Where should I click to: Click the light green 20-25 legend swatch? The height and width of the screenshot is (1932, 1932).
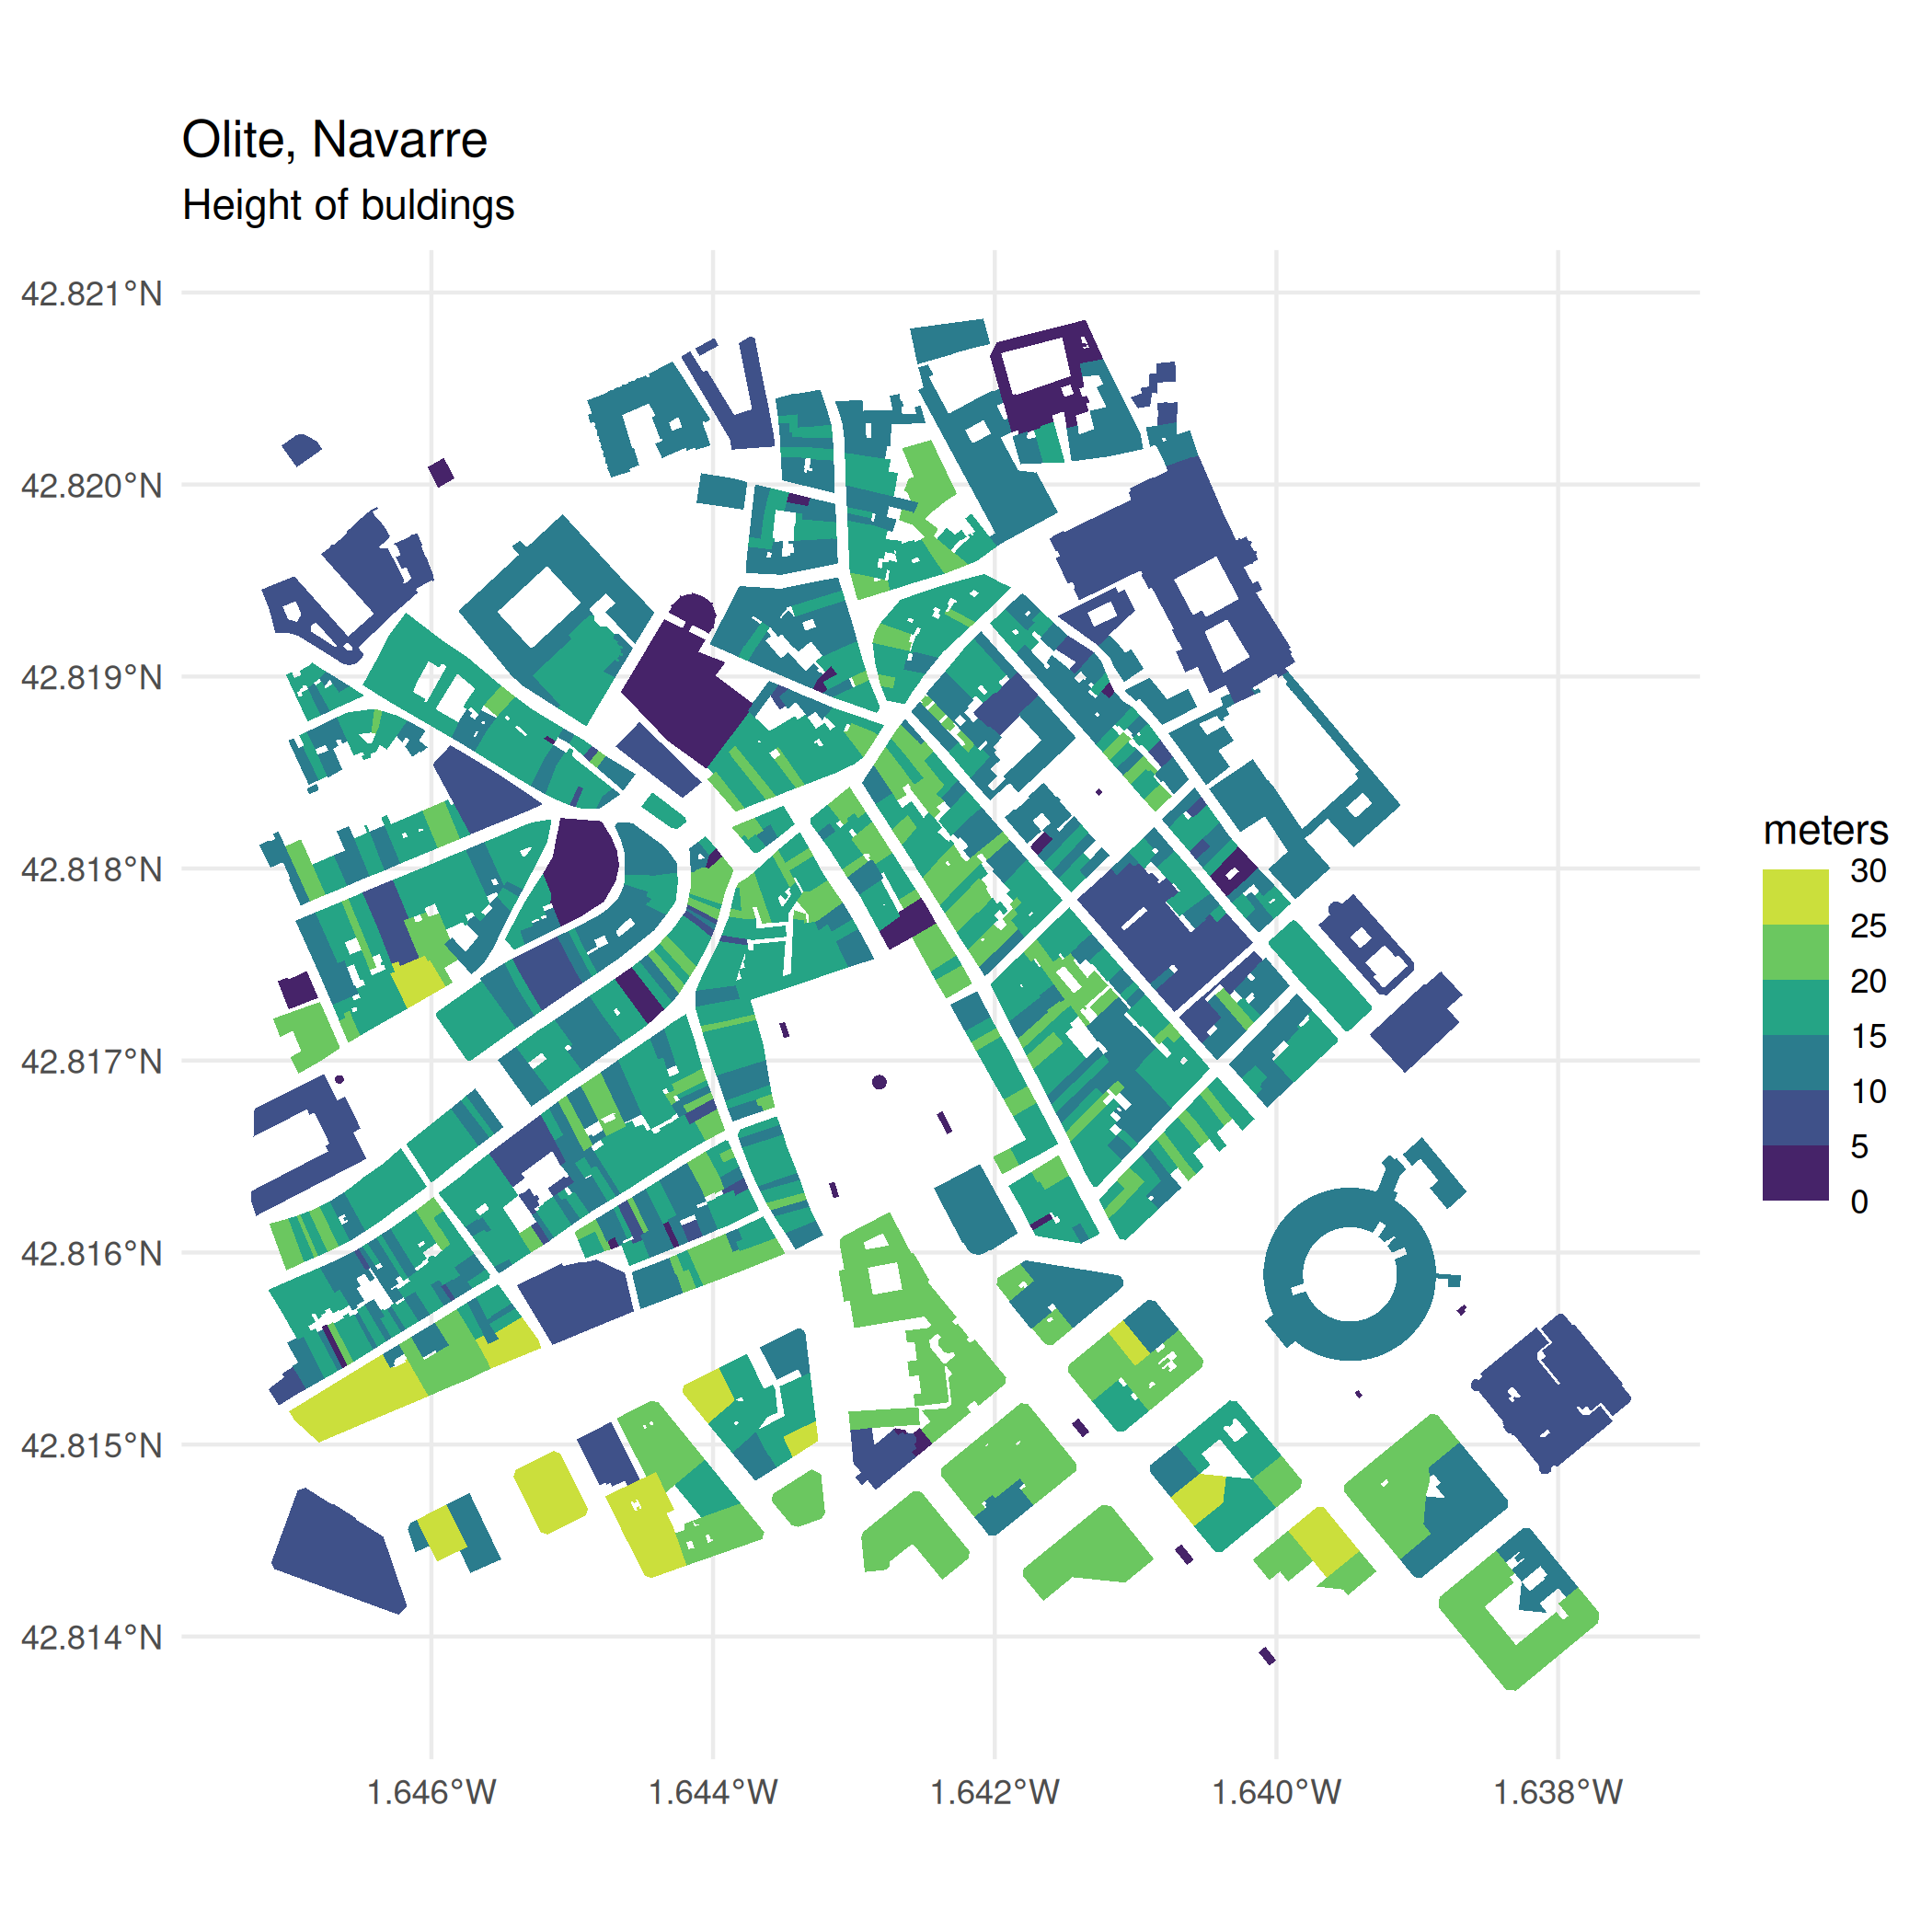tap(1795, 952)
